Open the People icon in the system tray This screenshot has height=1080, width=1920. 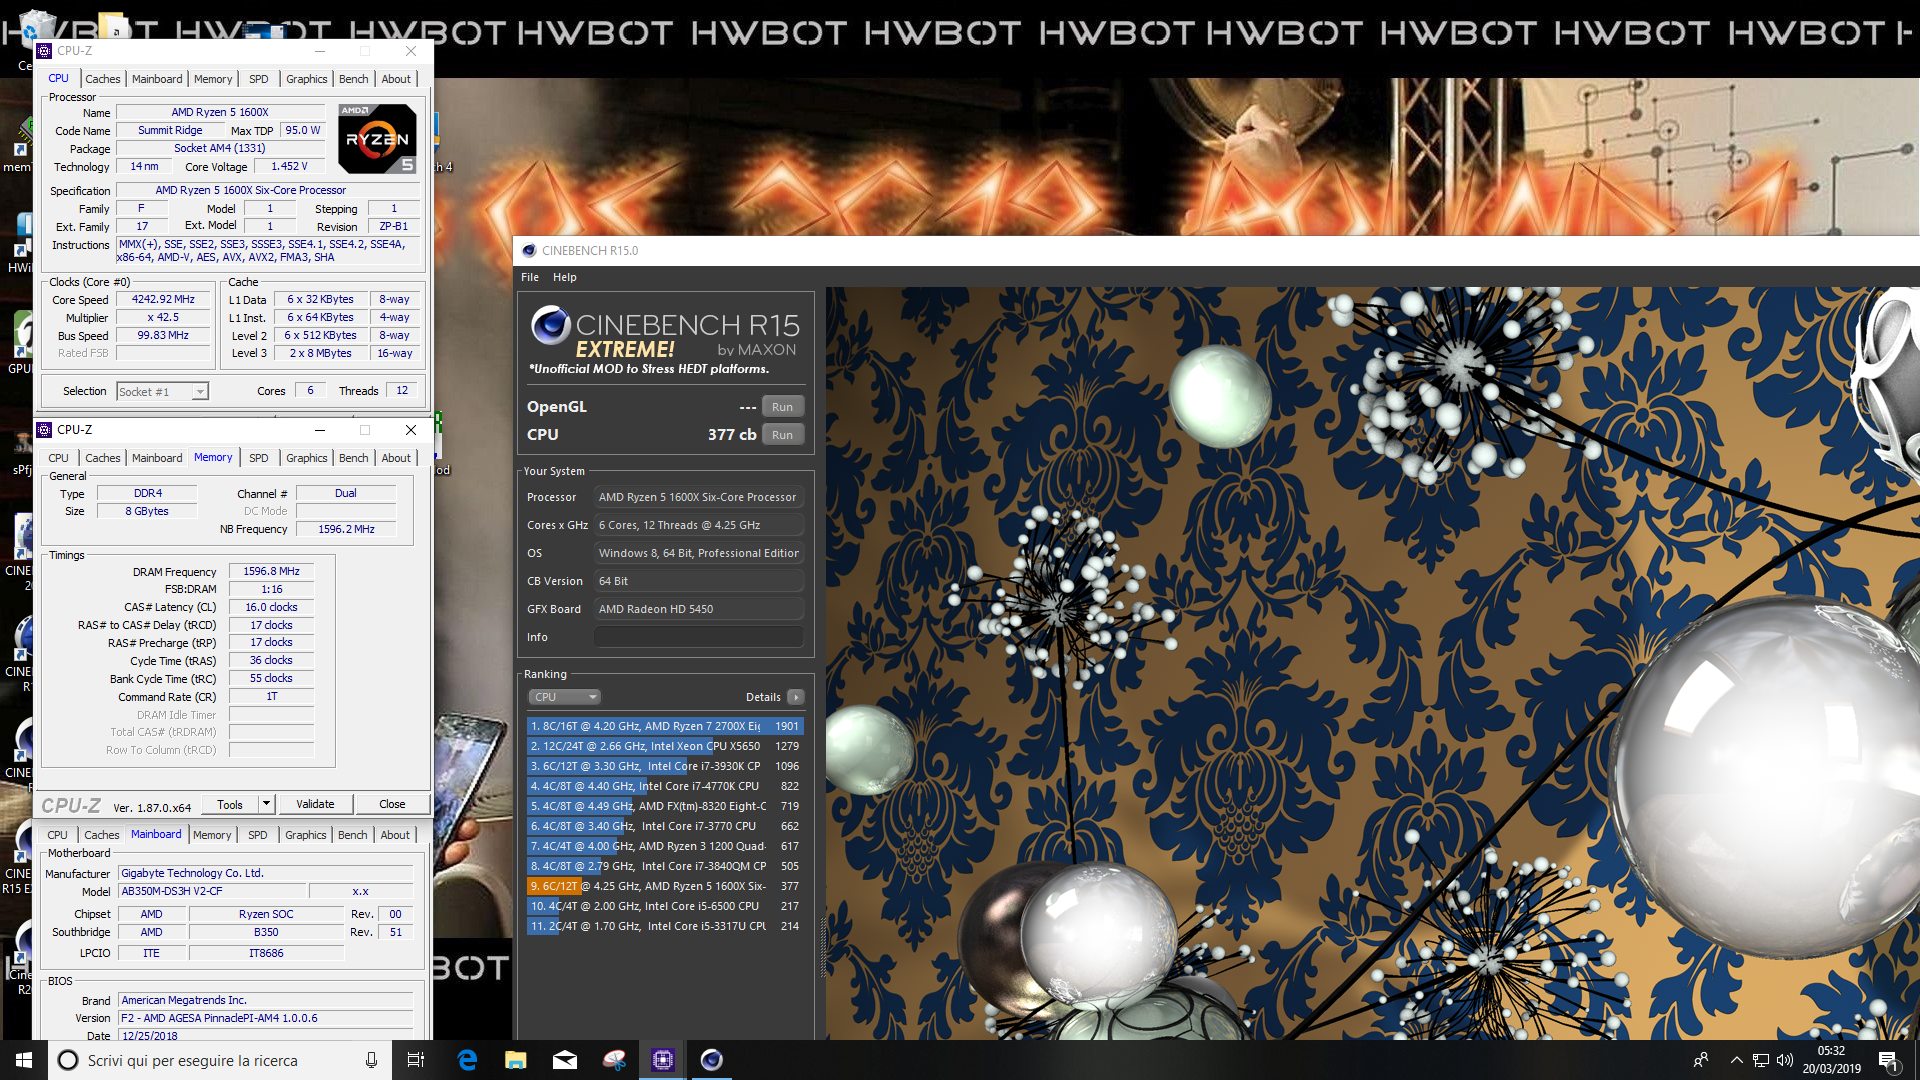(x=1701, y=1060)
